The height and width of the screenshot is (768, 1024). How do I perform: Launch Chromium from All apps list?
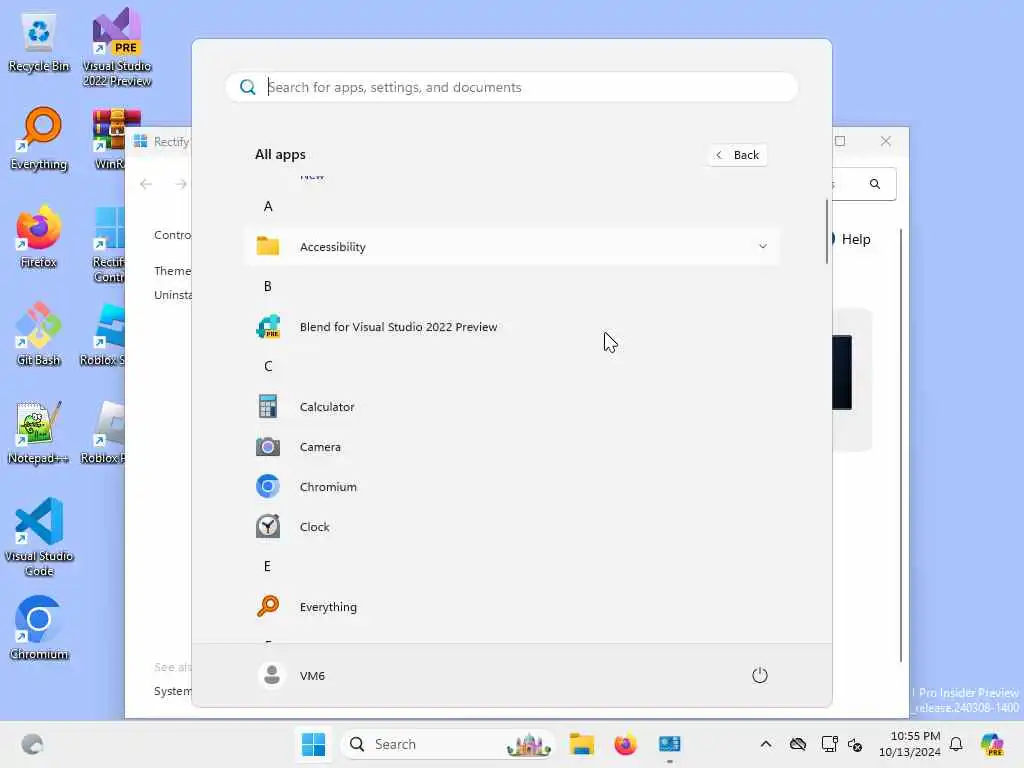pyautogui.click(x=511, y=487)
